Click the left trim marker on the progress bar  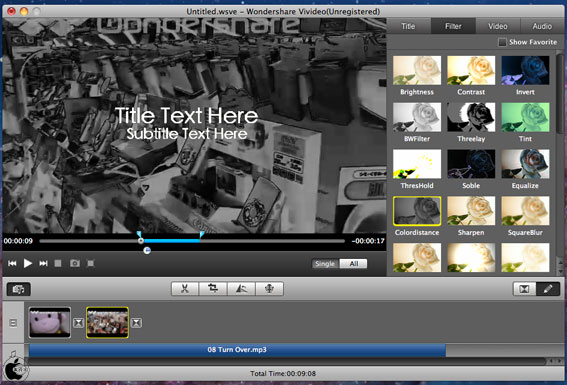[139, 234]
